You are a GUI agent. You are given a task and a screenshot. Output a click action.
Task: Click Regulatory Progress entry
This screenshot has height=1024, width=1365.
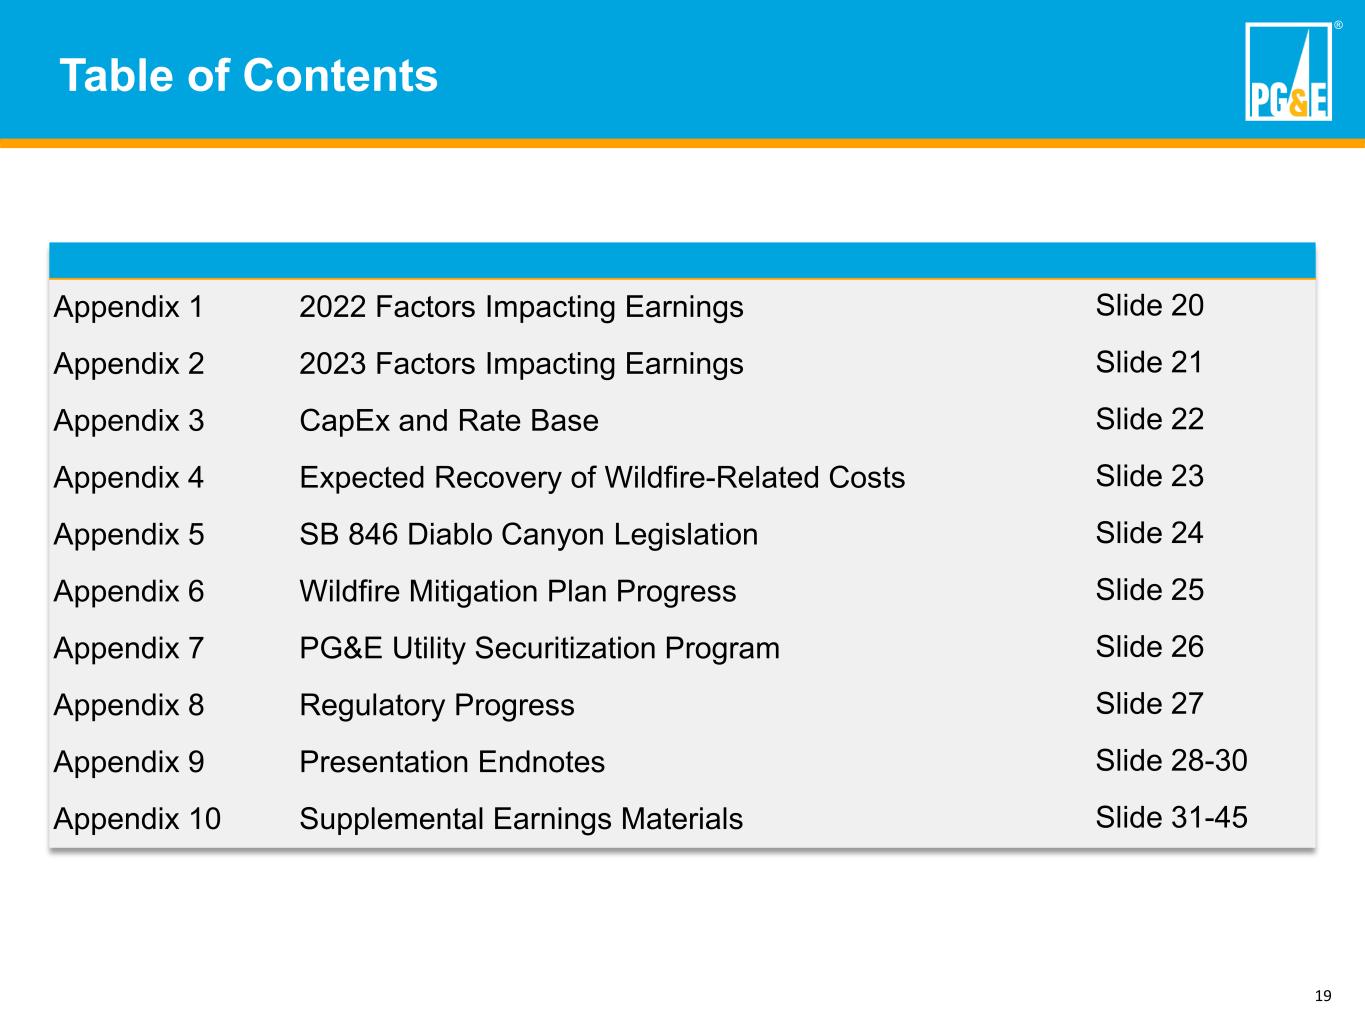tap(437, 706)
